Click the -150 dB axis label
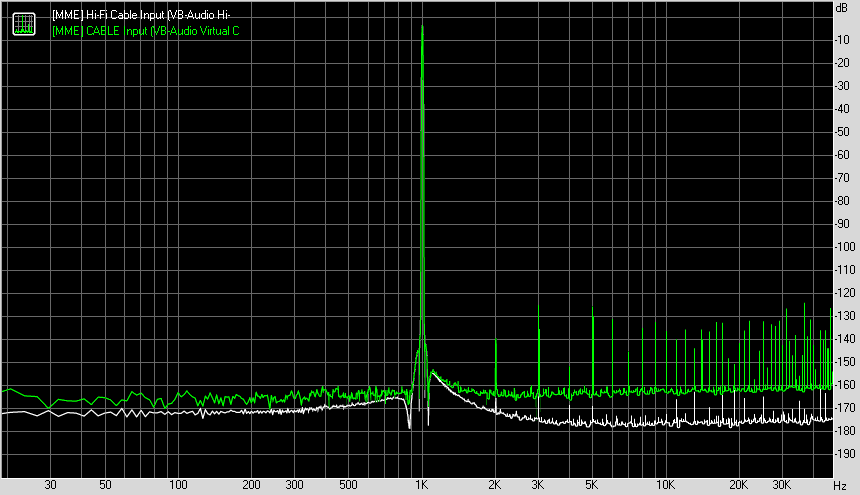 coord(844,362)
